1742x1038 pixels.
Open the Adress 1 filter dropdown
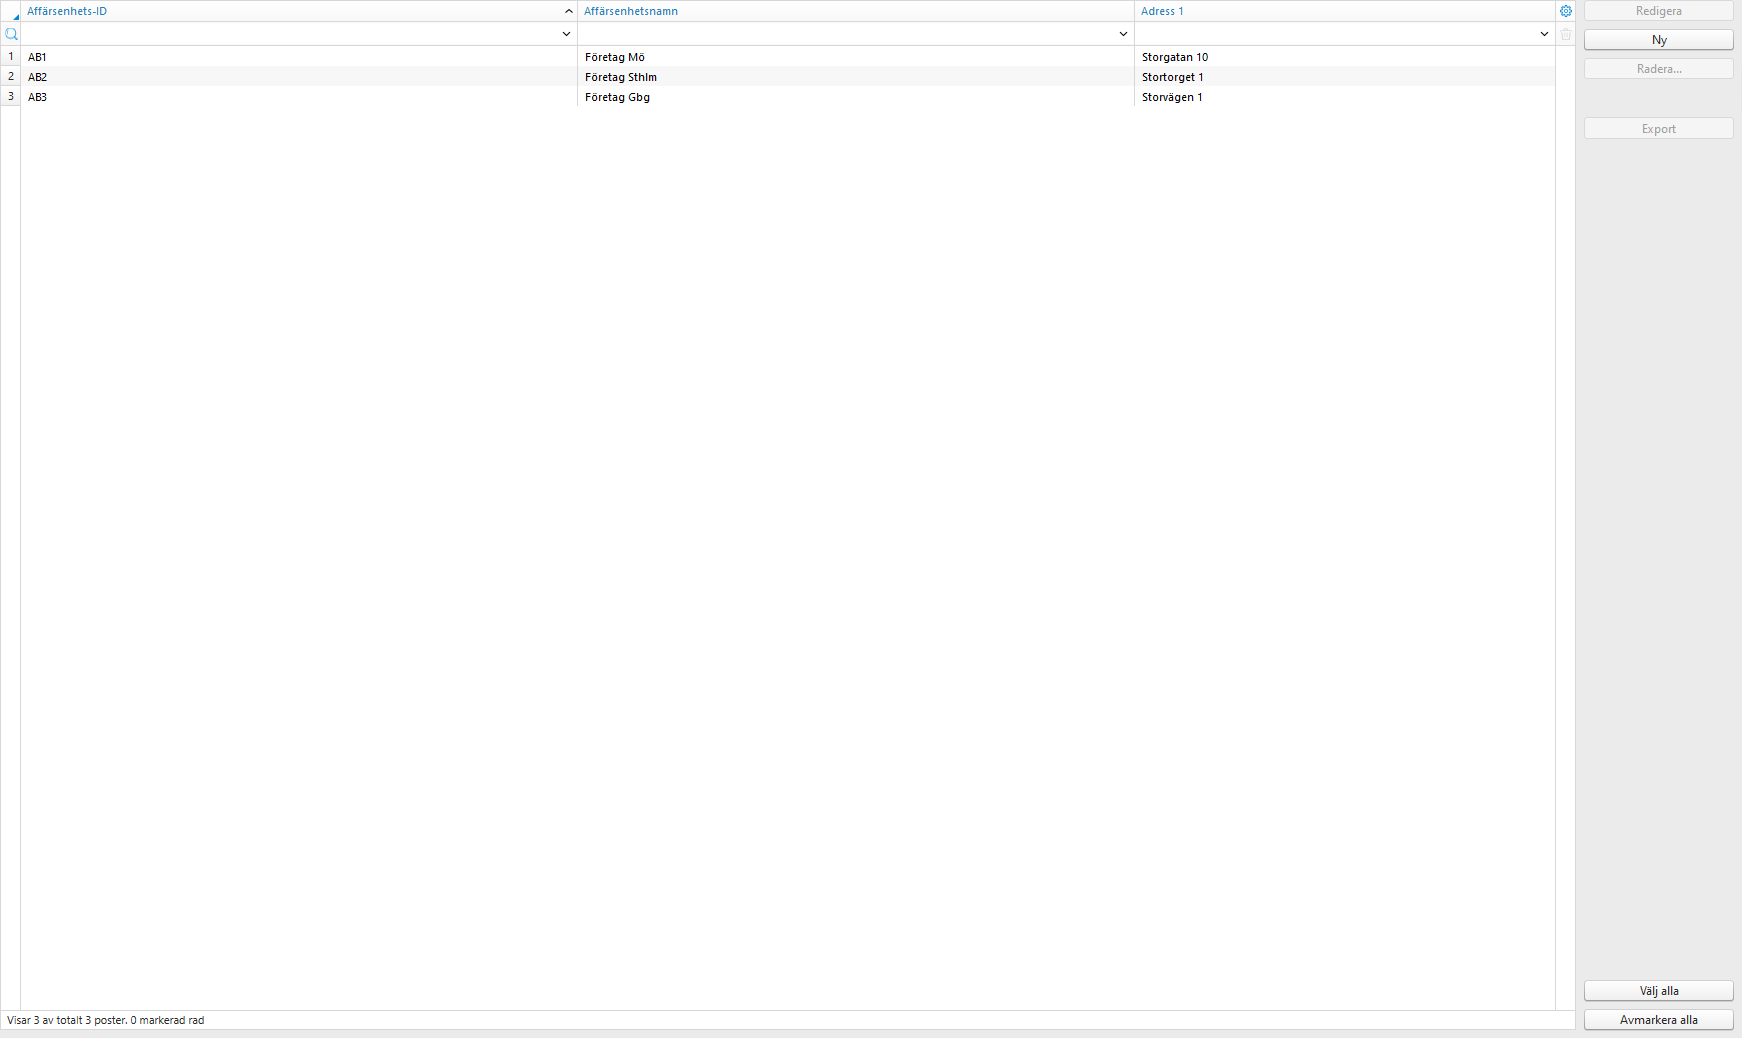[x=1543, y=33]
